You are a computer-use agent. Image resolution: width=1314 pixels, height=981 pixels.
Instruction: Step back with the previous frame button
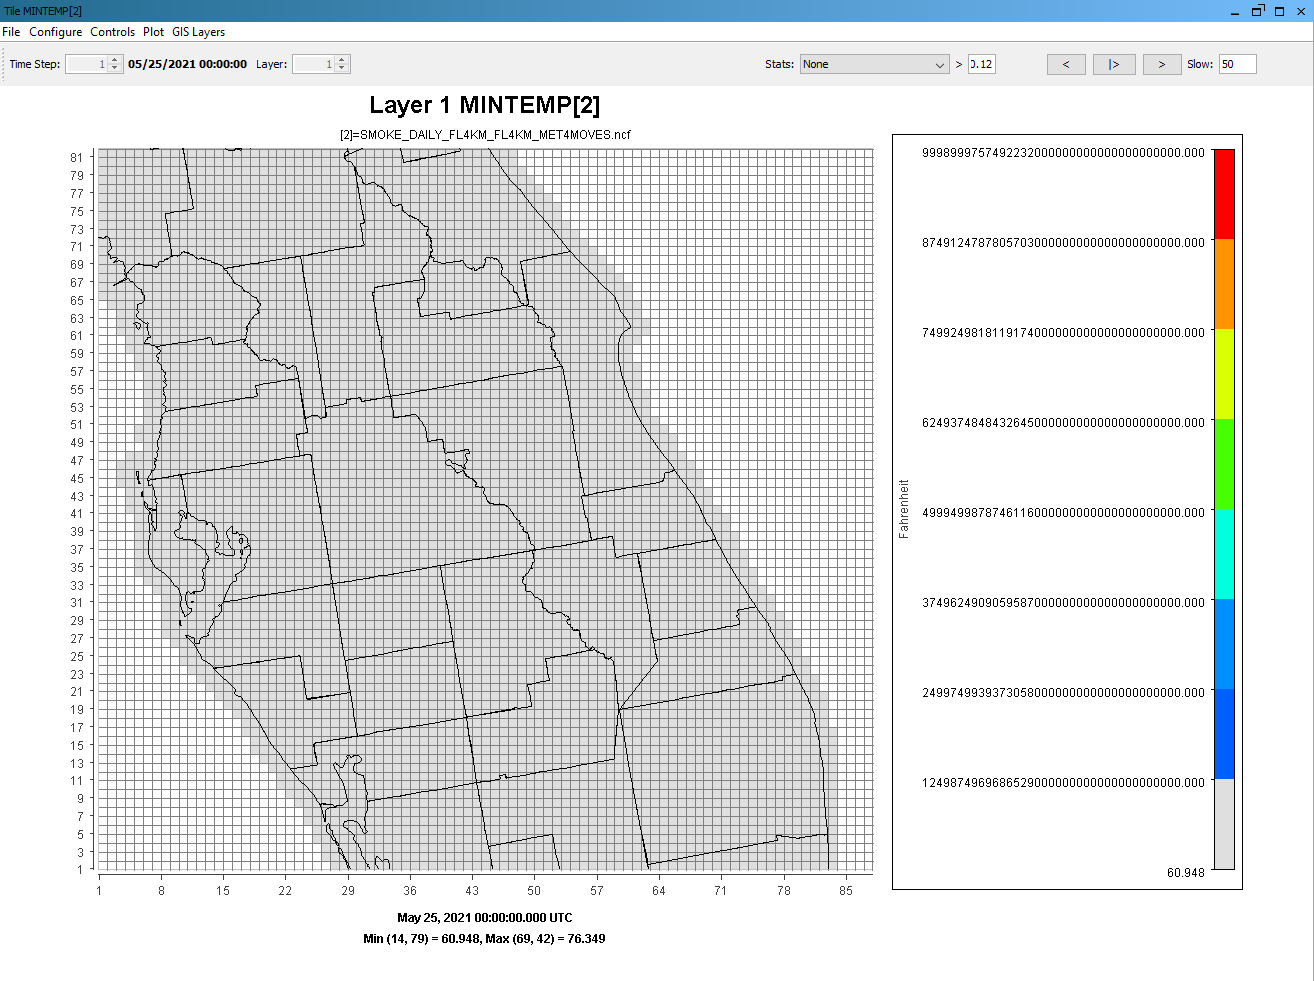pos(1066,64)
